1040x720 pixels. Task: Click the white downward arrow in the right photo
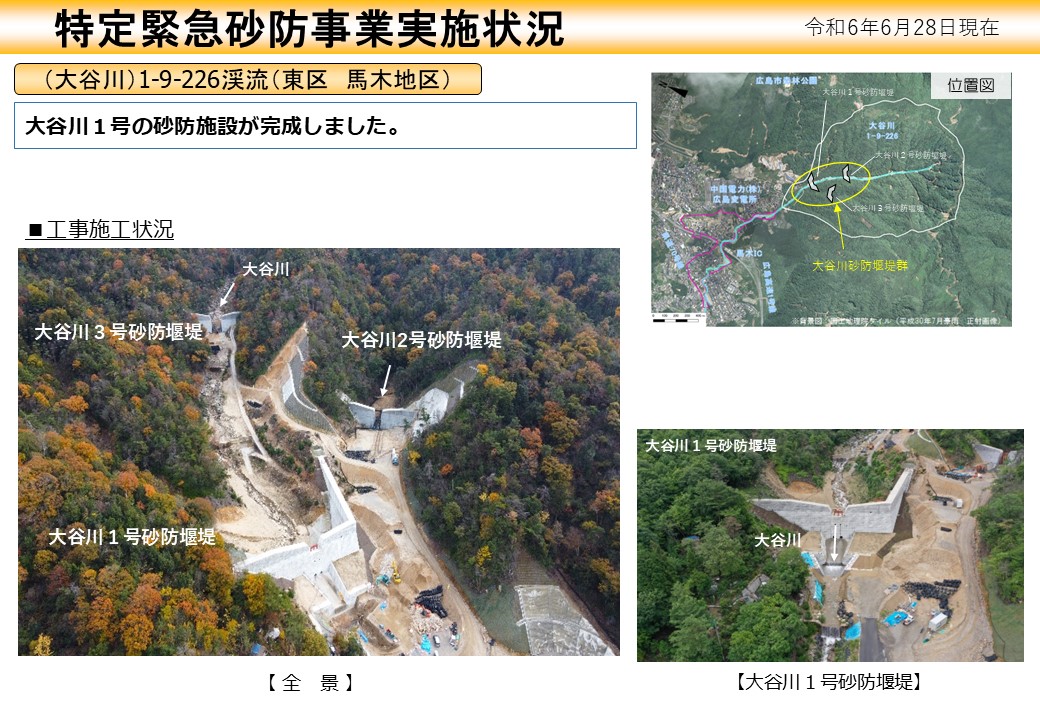[837, 541]
